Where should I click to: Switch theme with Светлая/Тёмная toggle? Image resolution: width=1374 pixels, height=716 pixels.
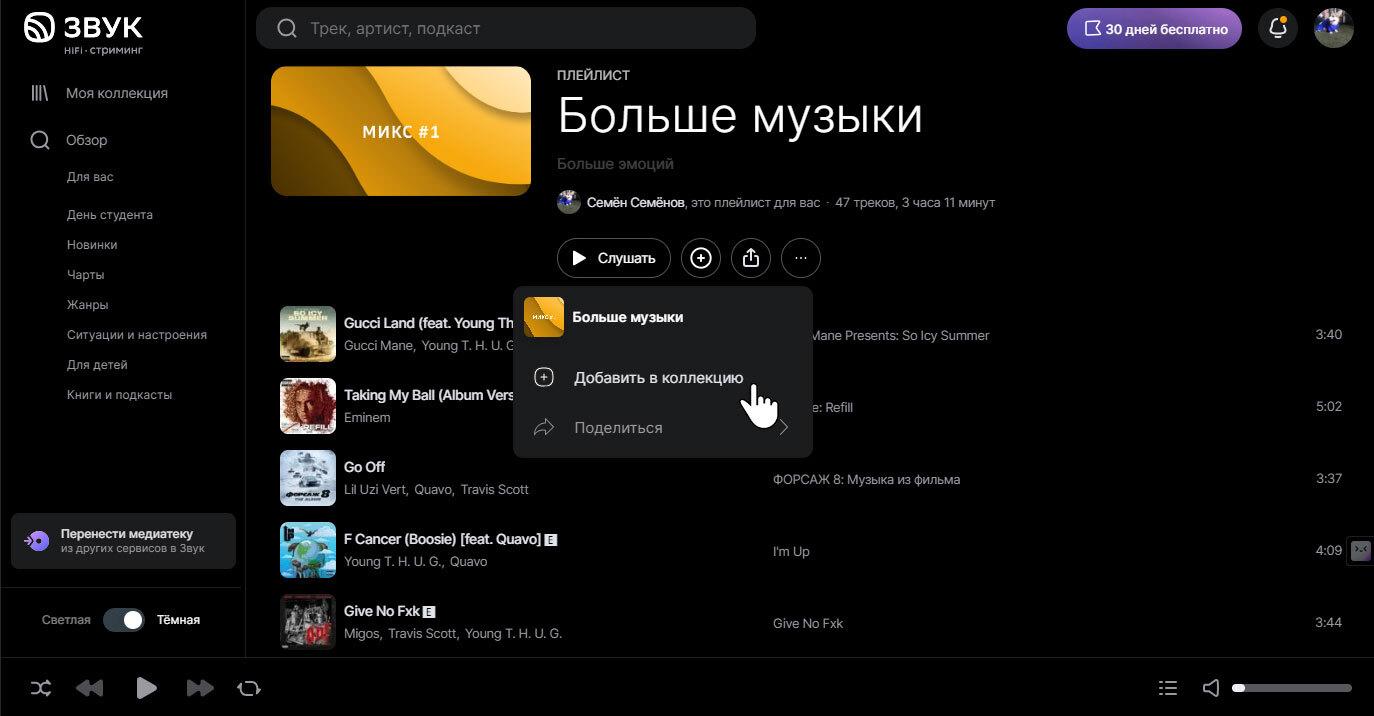(x=124, y=620)
